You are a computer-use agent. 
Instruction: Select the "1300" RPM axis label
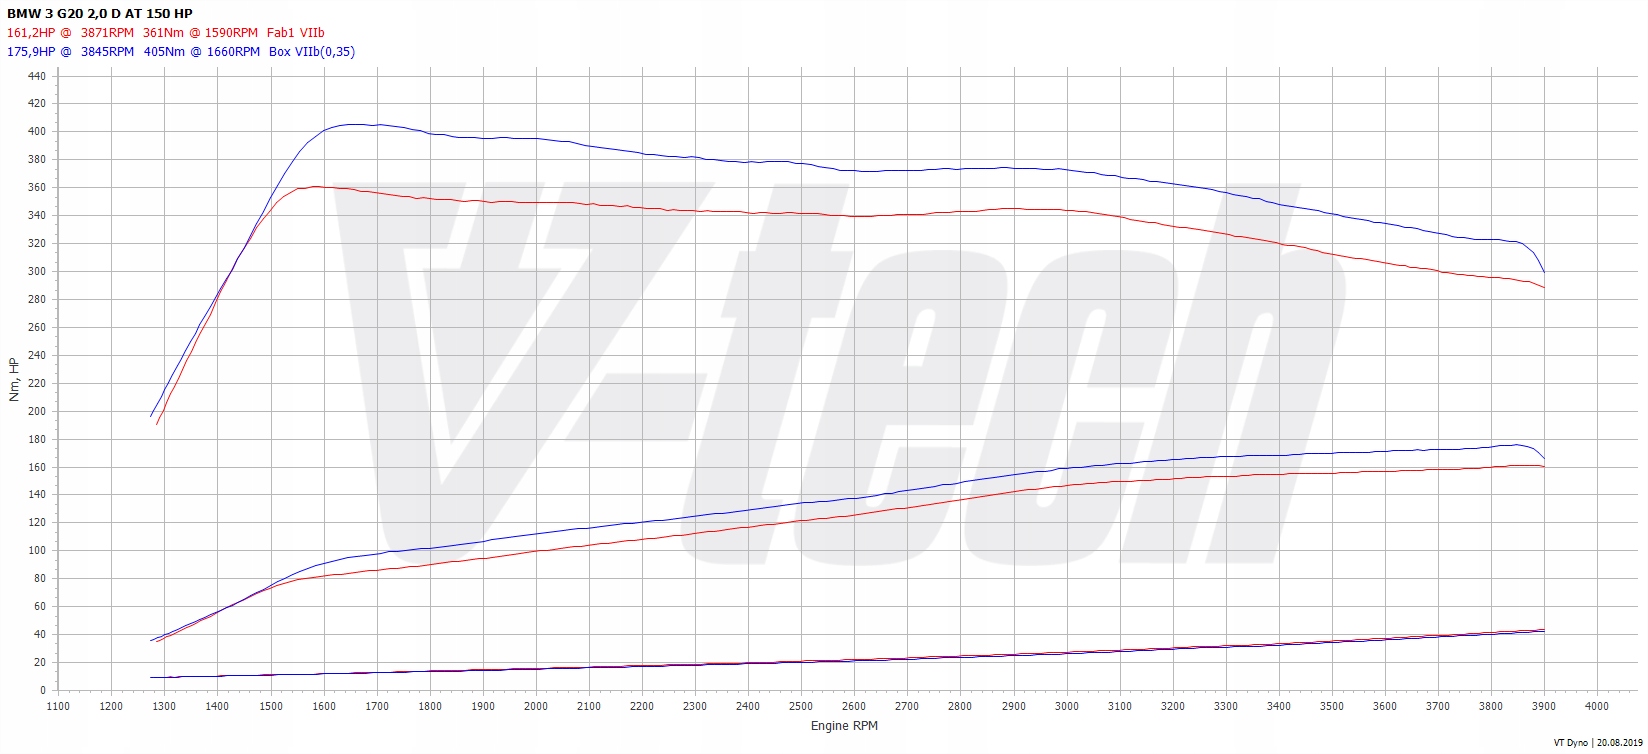click(164, 707)
